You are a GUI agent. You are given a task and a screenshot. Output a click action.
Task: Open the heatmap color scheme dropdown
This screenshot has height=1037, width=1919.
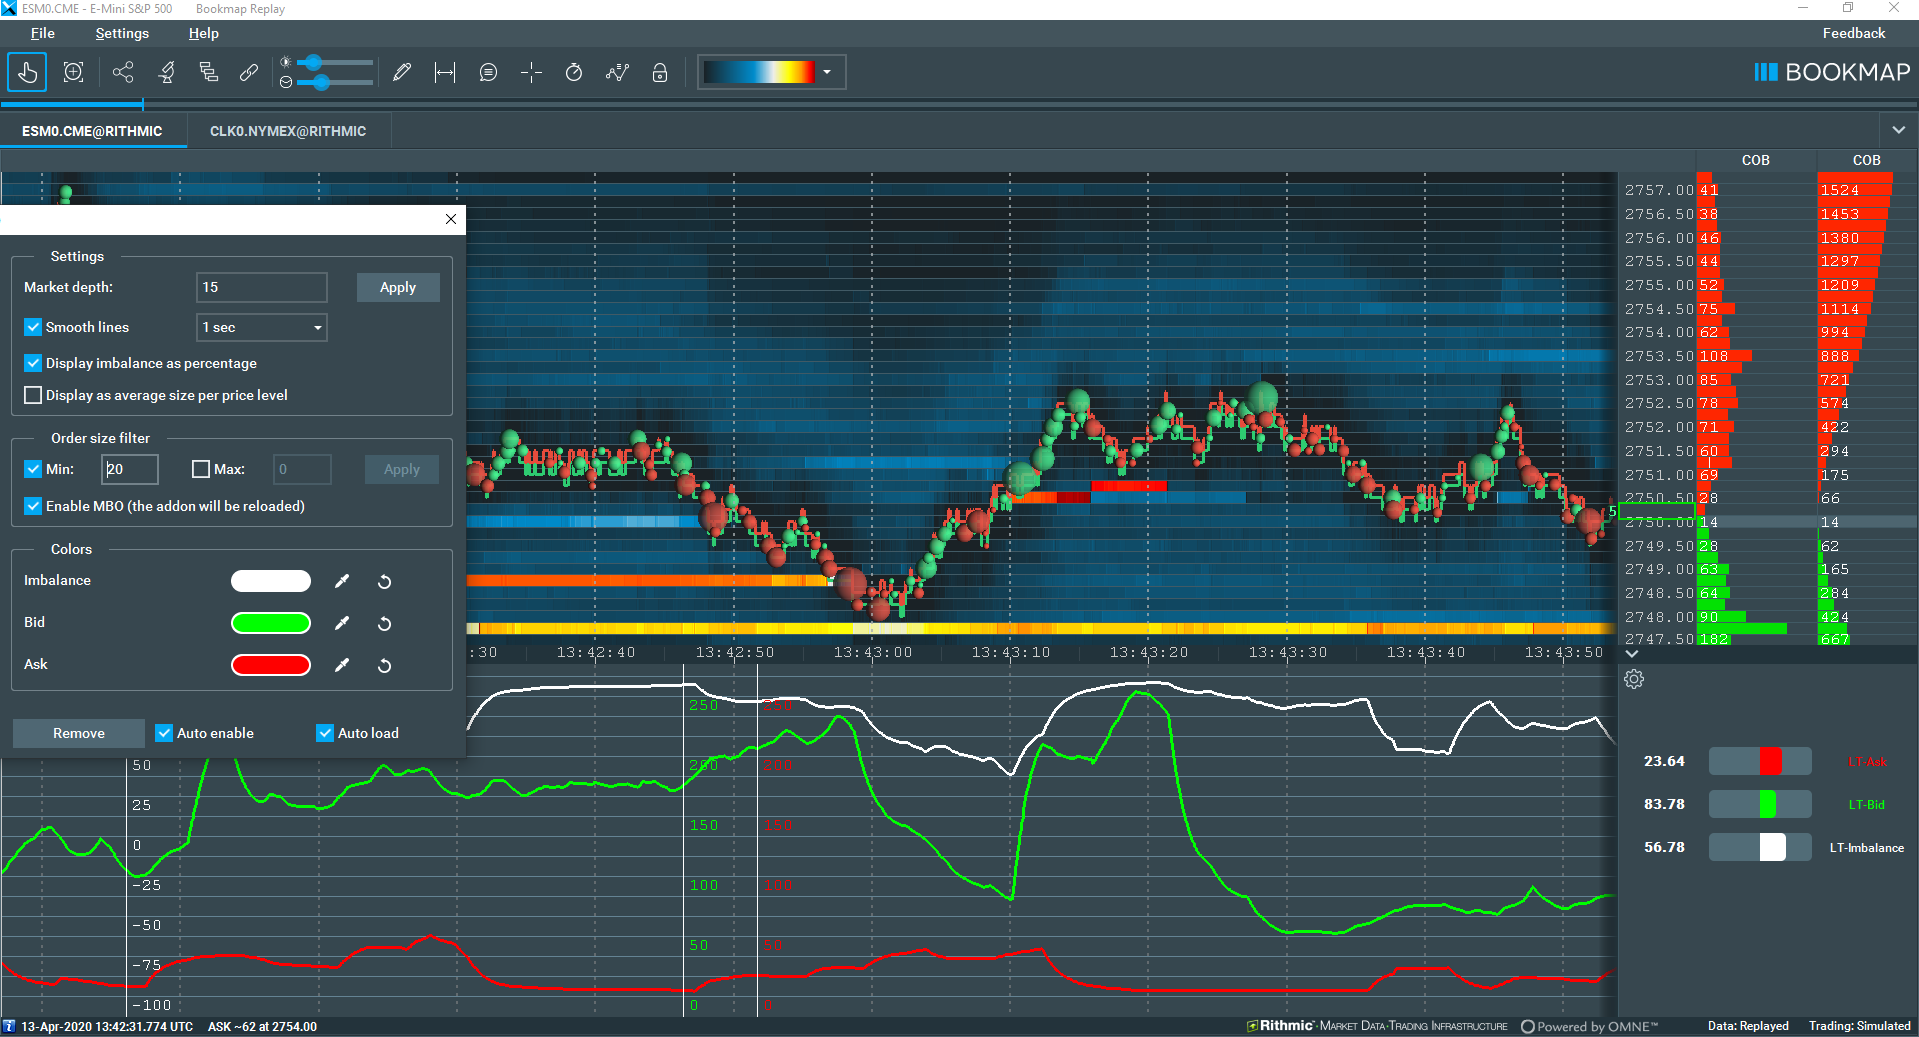tap(827, 72)
